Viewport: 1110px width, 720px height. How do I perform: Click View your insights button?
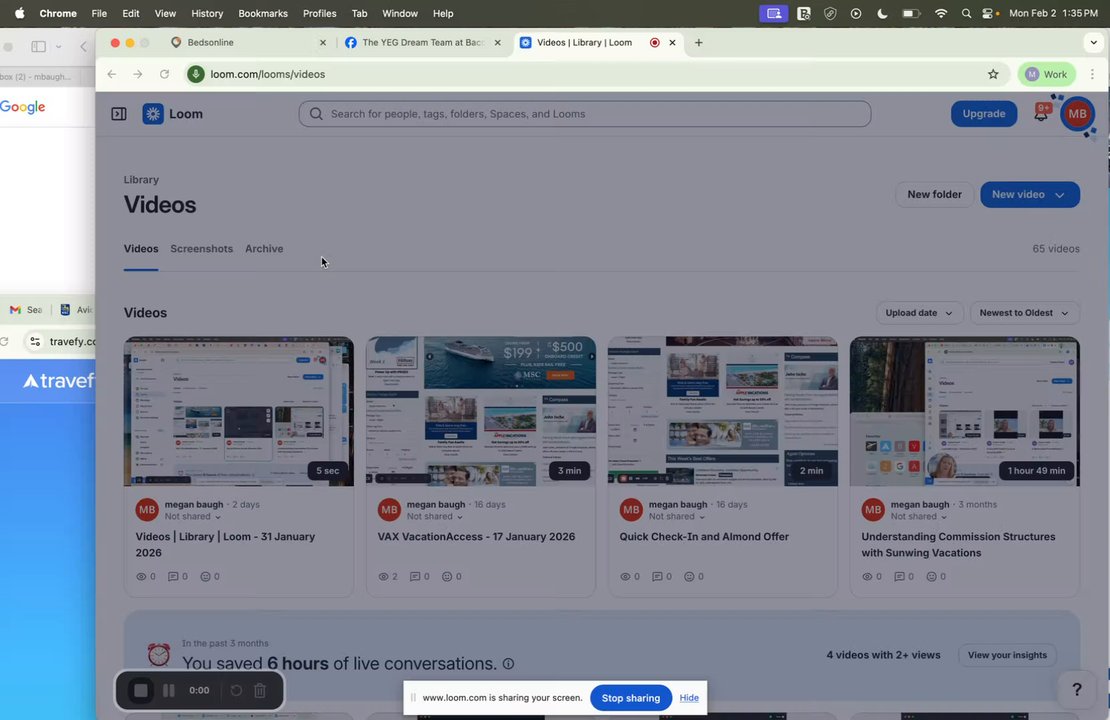pyautogui.click(x=1007, y=656)
